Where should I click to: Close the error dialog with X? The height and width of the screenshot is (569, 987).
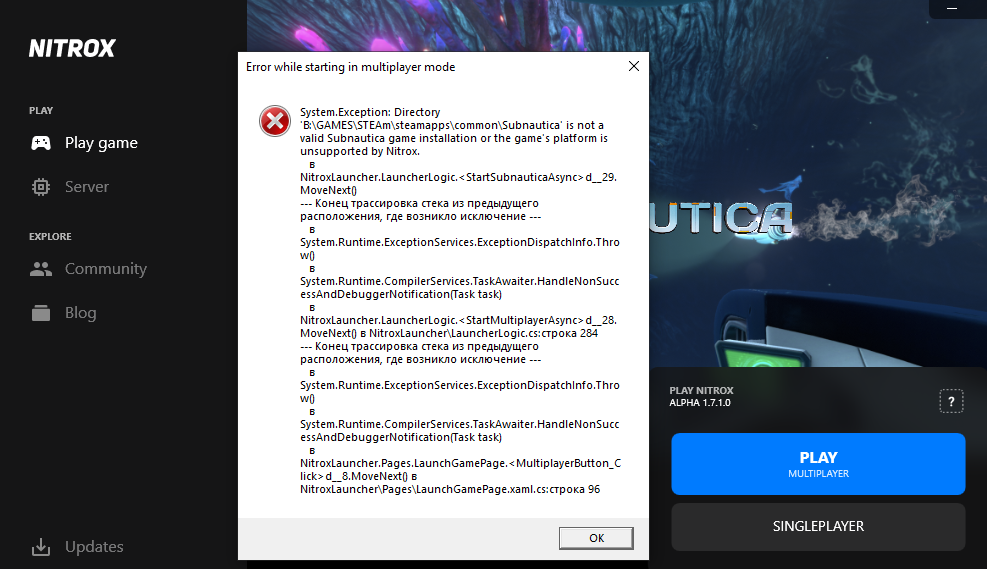pyautogui.click(x=634, y=66)
